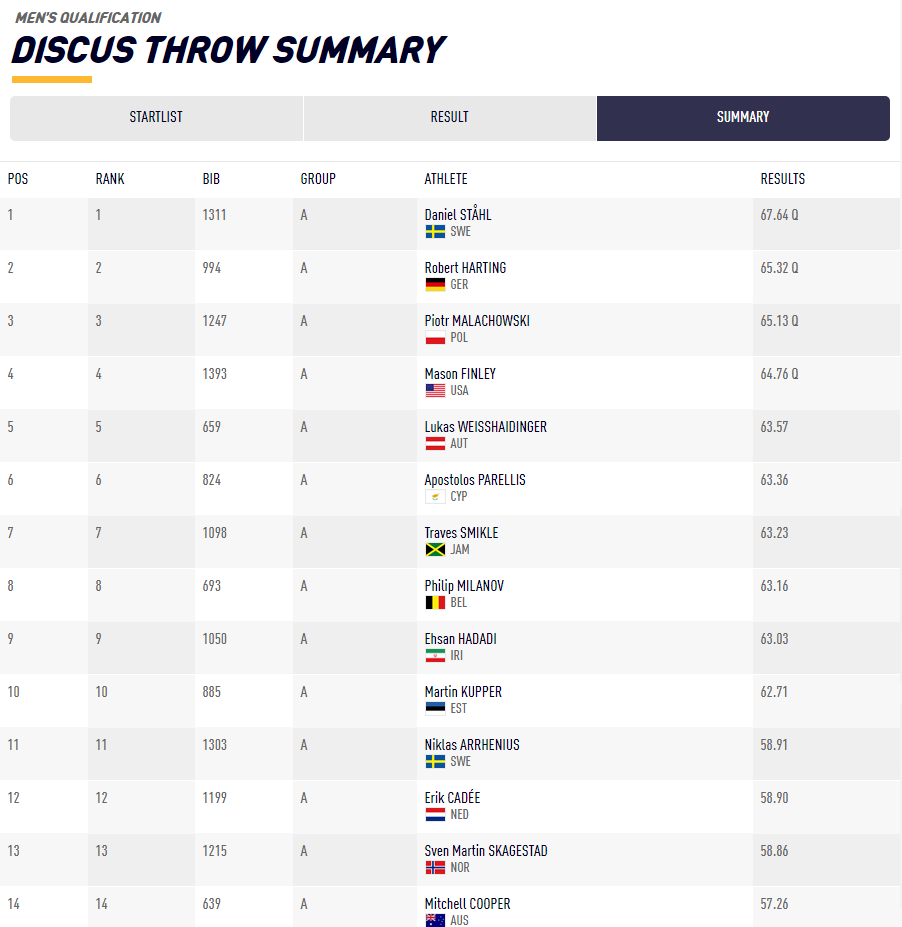Click the Polish flag under Piotr Malachowski
Image resolution: width=902 pixels, height=927 pixels.
[435, 337]
